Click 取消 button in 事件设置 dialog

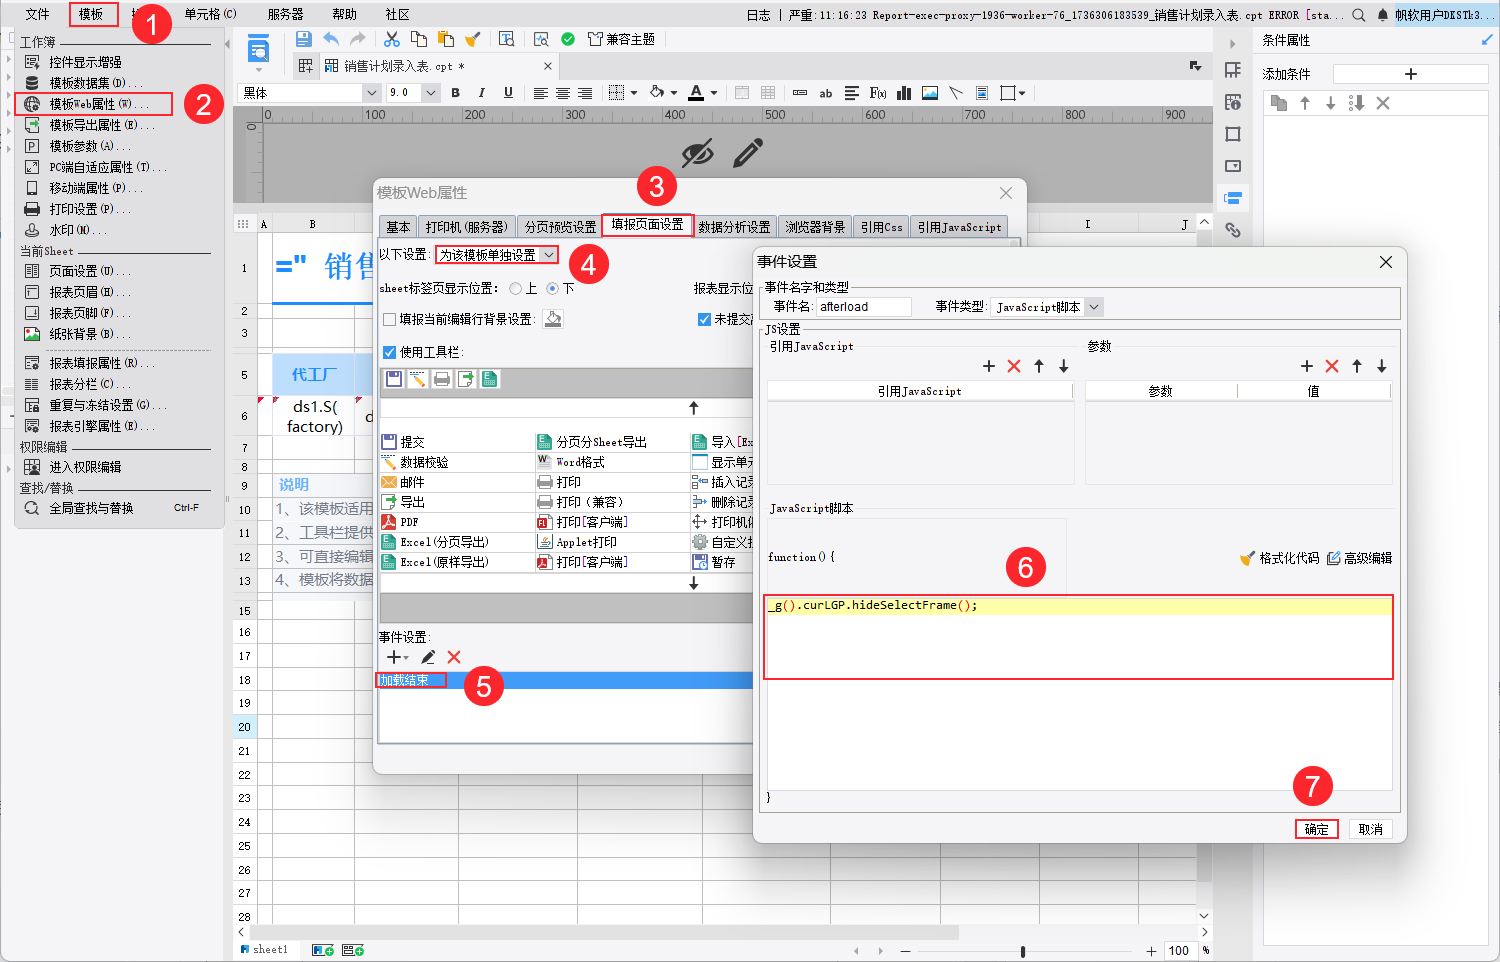[x=1370, y=829]
